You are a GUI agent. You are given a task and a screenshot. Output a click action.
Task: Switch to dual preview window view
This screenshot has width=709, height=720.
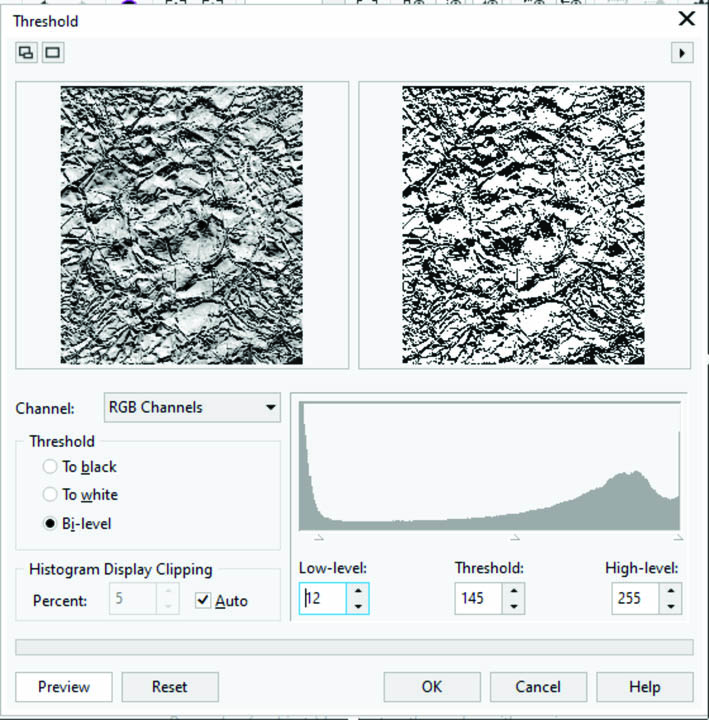[x=26, y=52]
